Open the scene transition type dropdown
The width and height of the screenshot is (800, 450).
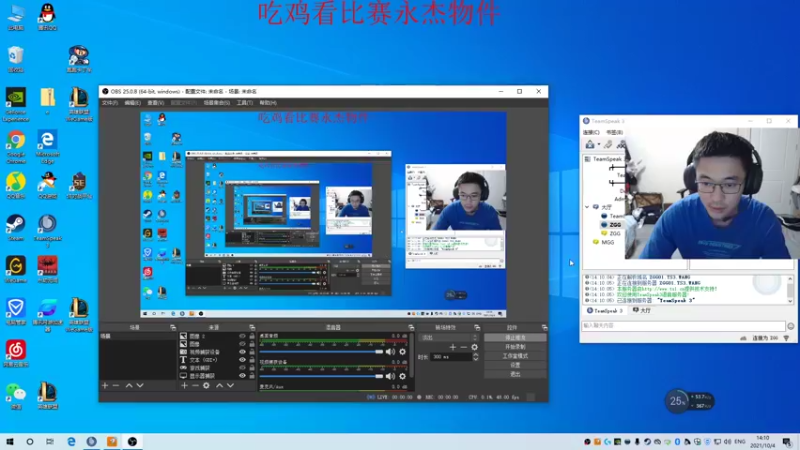pos(448,337)
